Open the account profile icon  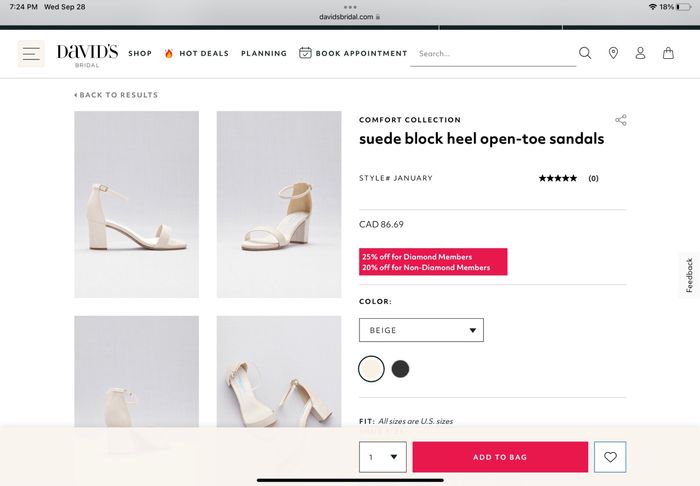(640, 53)
